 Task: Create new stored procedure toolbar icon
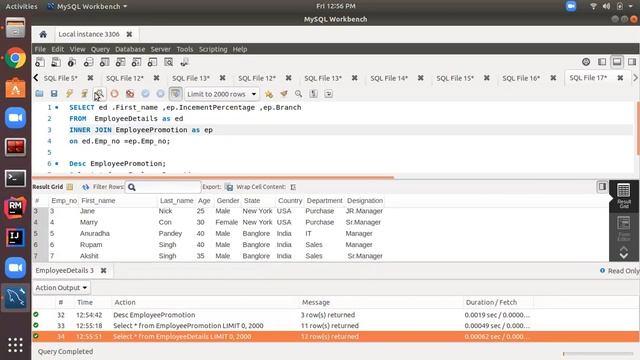[x=136, y=62]
